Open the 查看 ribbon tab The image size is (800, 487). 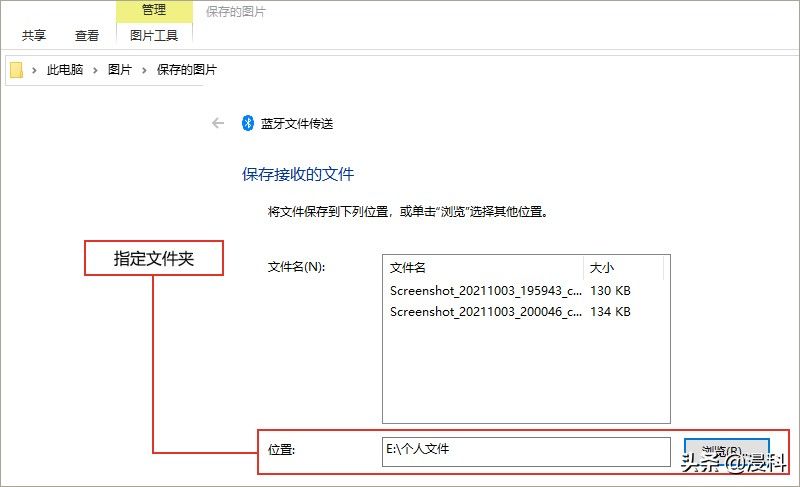point(87,35)
